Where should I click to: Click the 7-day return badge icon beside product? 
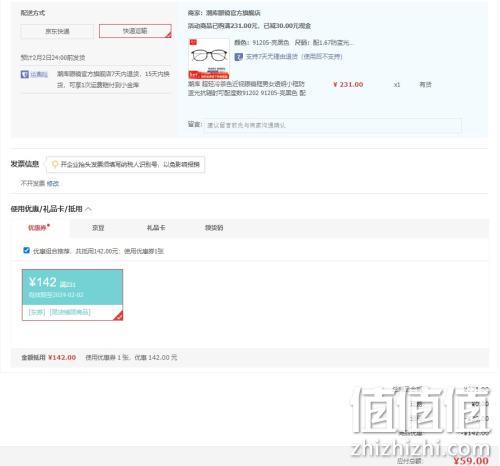pos(238,57)
